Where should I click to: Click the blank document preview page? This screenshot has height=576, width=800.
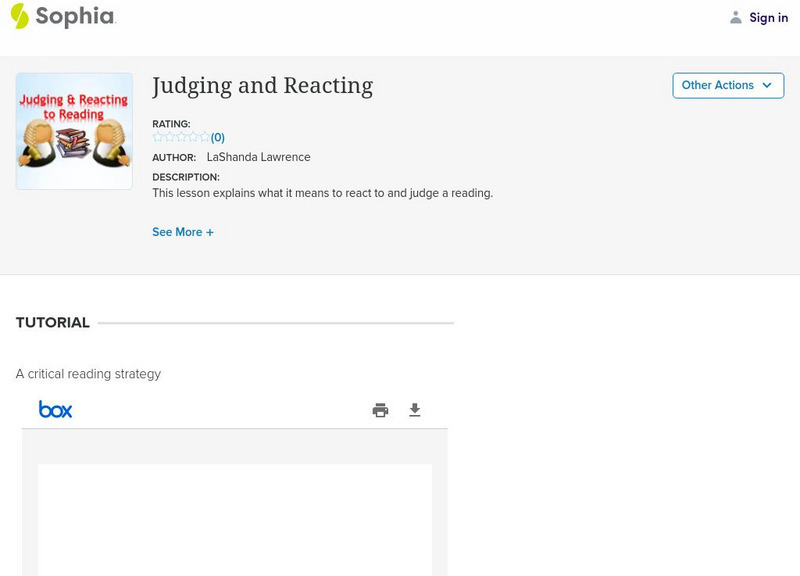235,518
